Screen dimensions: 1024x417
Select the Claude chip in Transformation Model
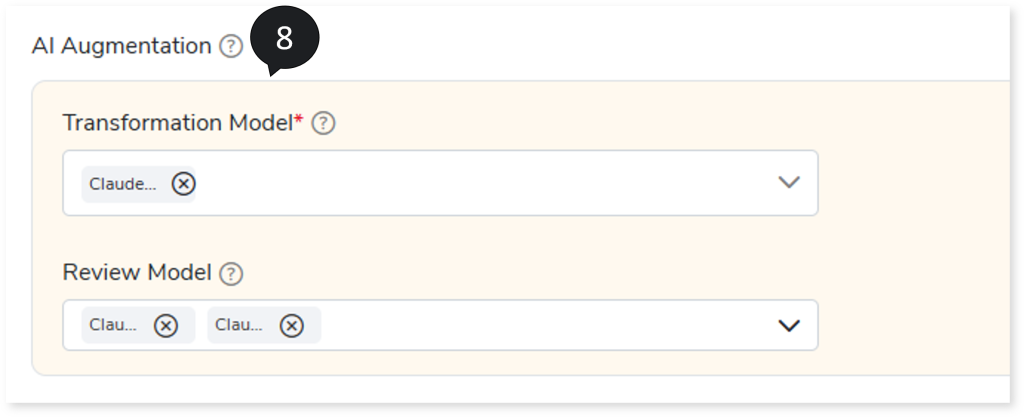[122, 184]
